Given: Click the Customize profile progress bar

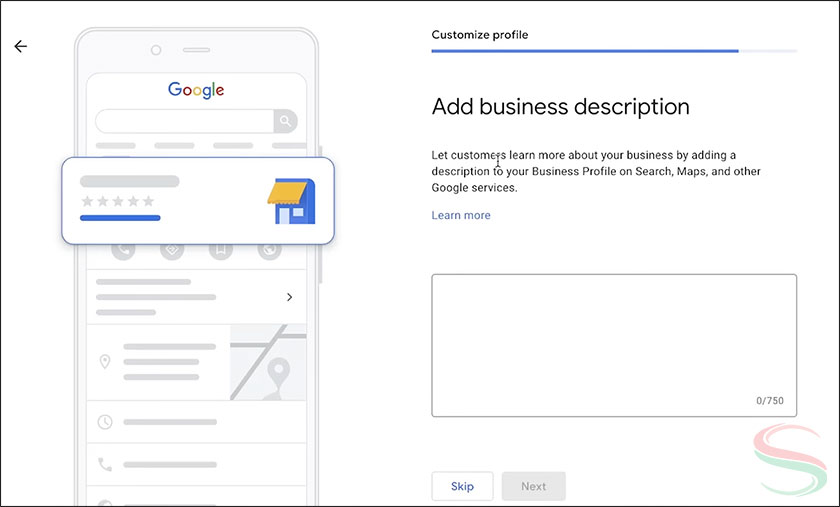Looking at the screenshot, I should (613, 50).
